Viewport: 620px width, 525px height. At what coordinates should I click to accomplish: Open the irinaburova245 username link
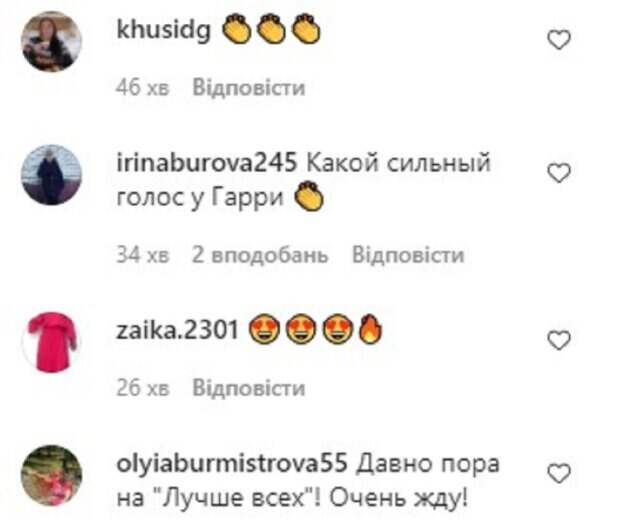(x=207, y=163)
